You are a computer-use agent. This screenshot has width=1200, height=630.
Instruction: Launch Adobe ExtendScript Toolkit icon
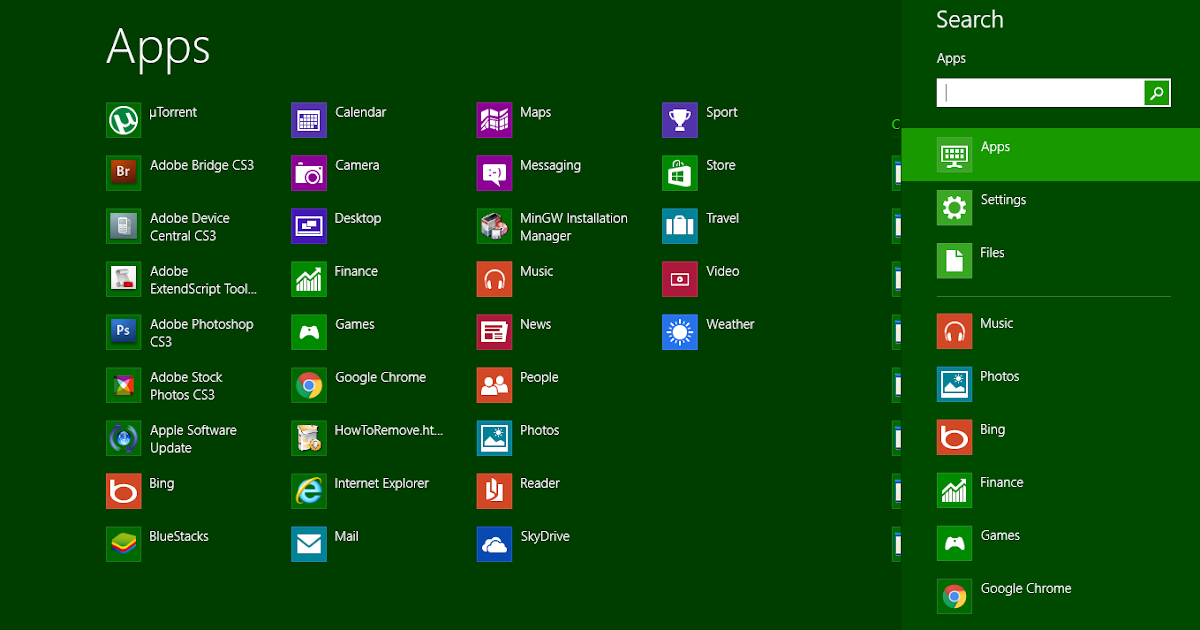(123, 279)
